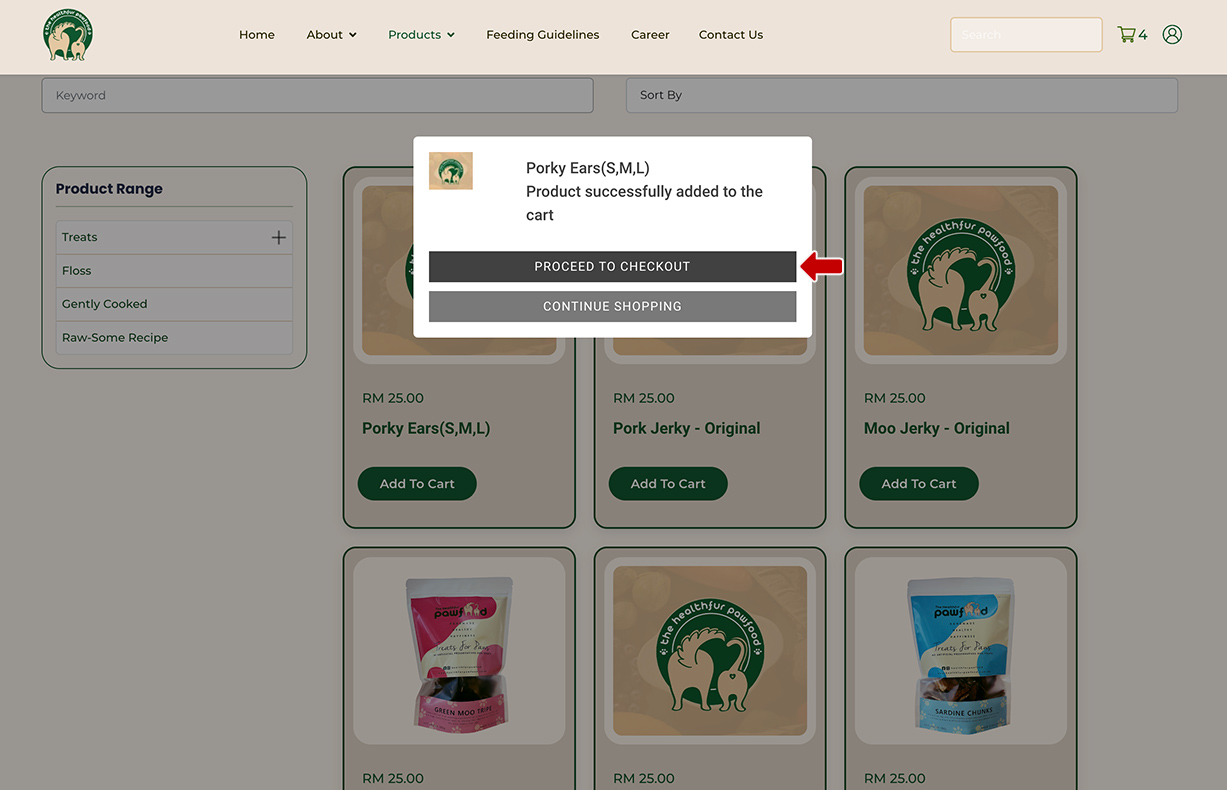Screen dimensions: 1227x790
Task: Click the Healthfur Pawfood logo in header
Action: 68,35
